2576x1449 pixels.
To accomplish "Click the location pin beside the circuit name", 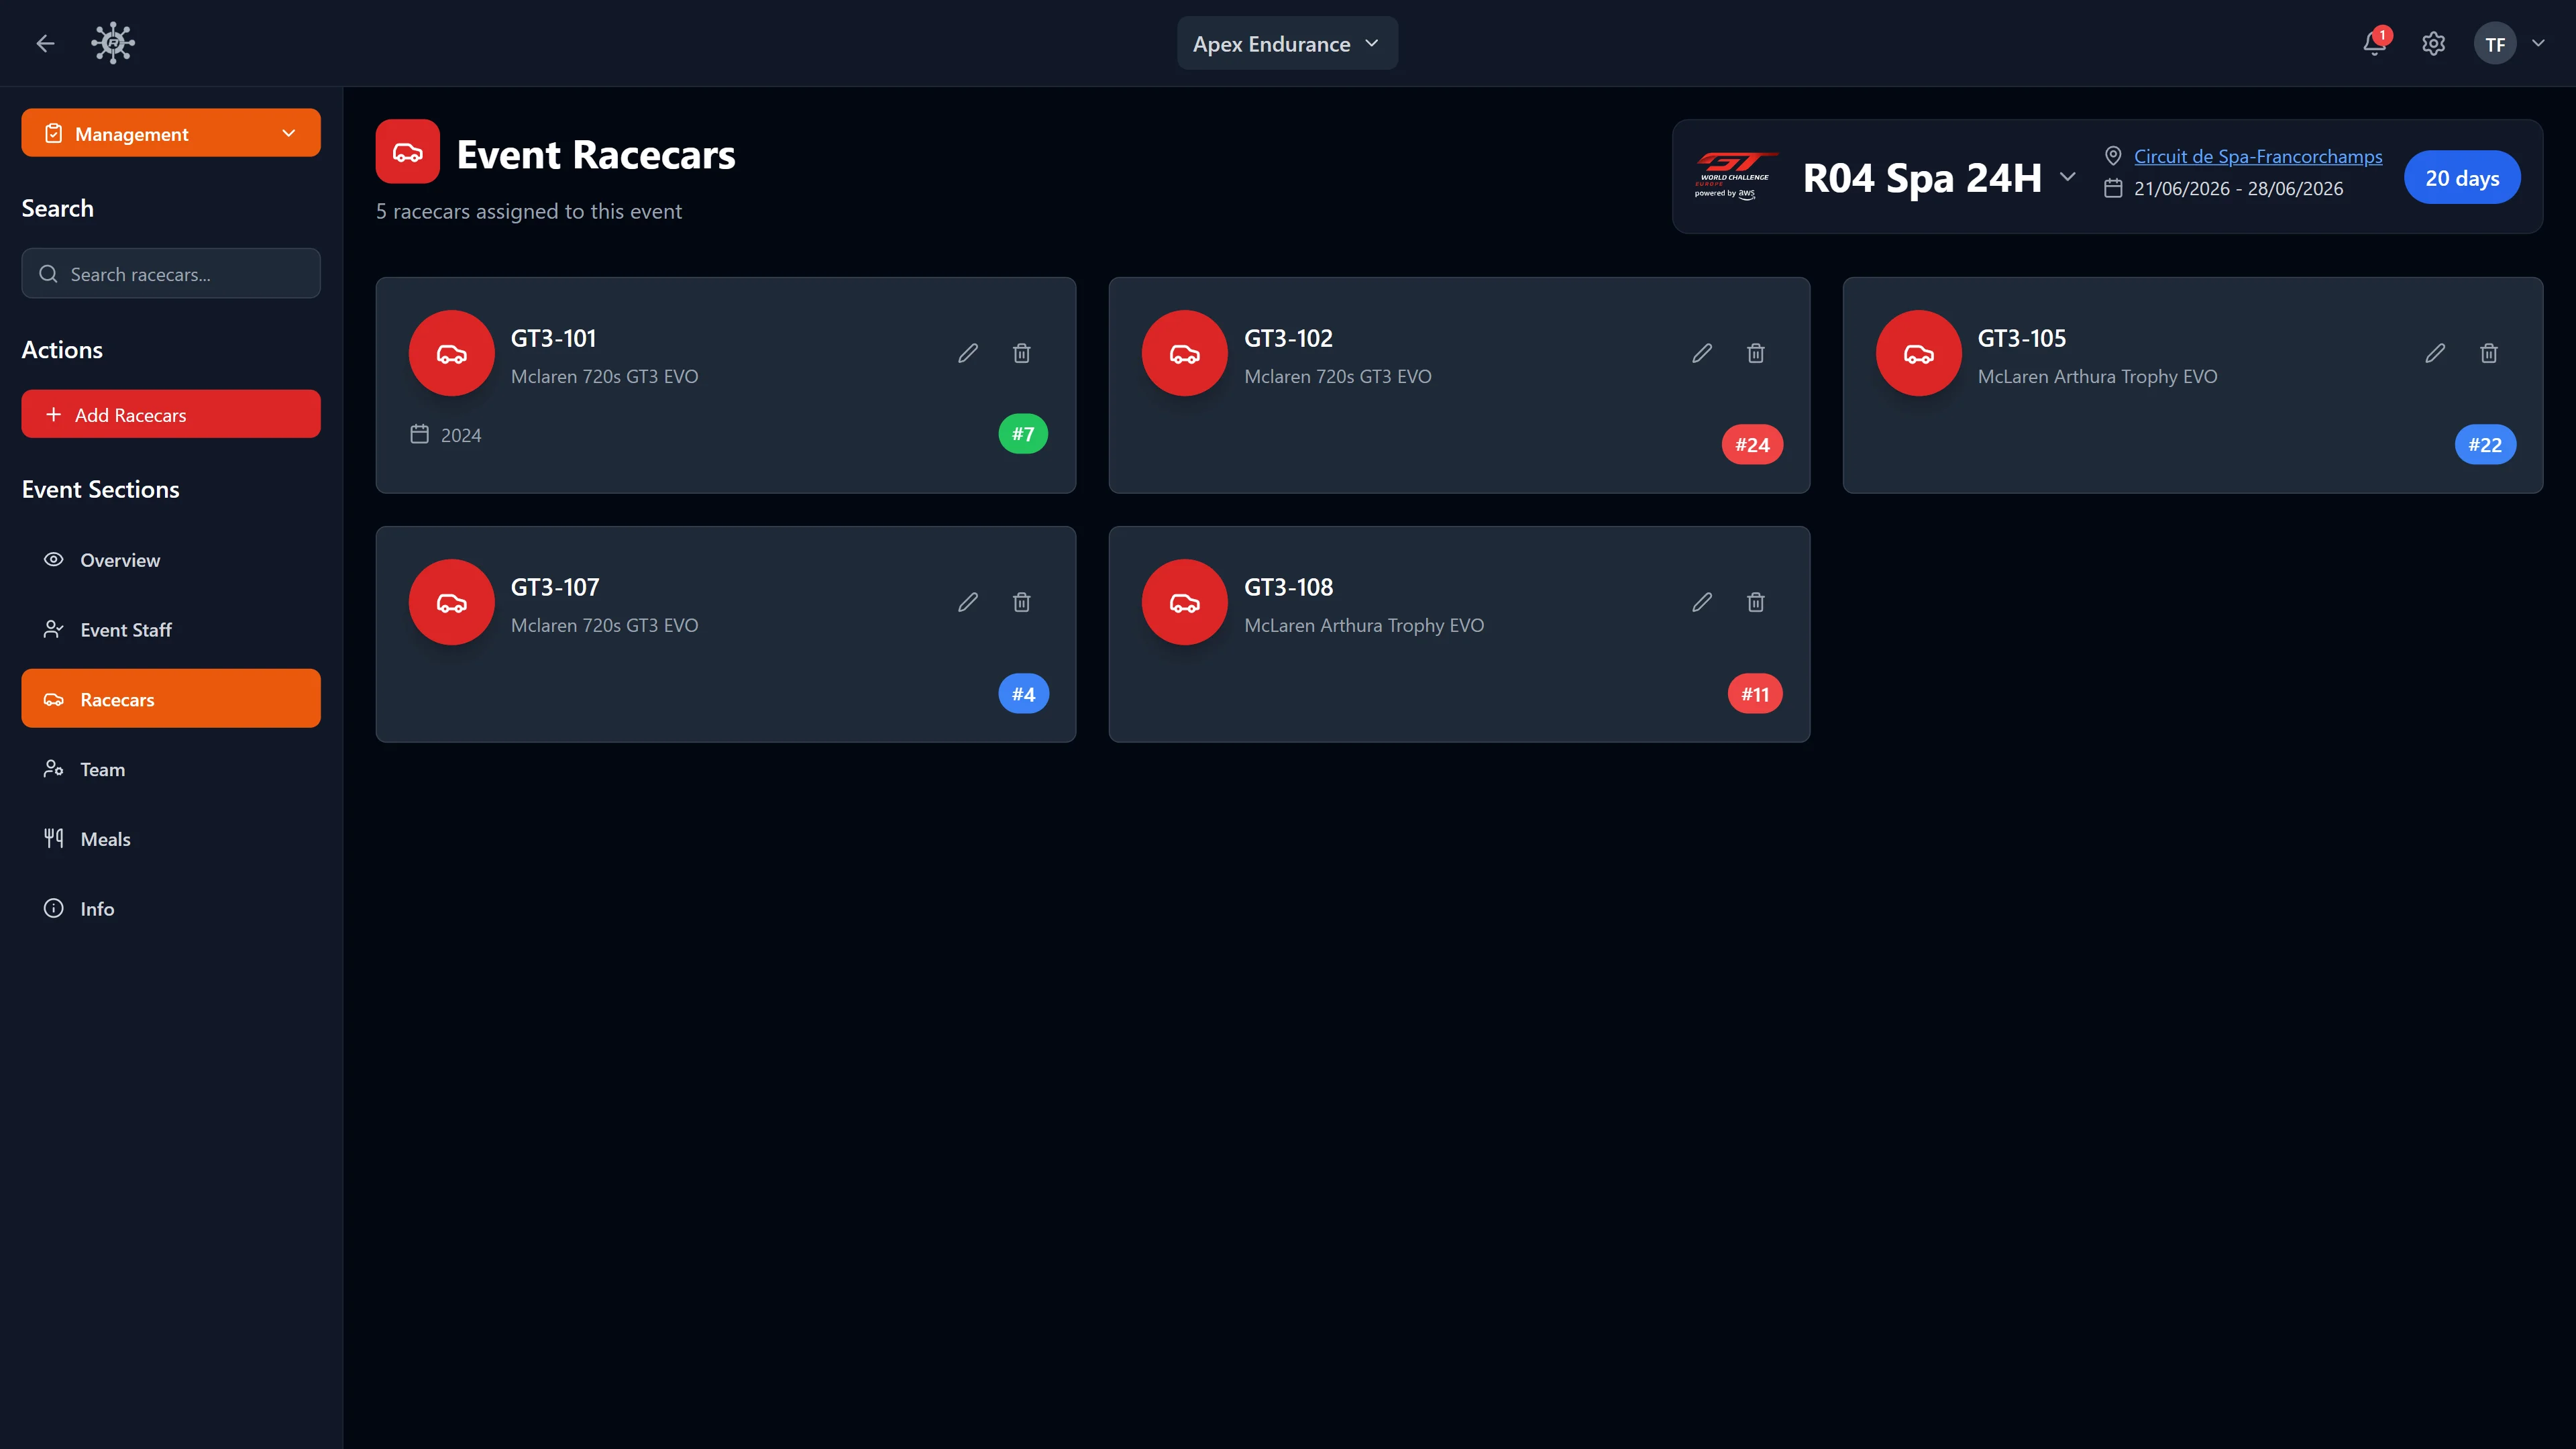I will pyautogui.click(x=2113, y=156).
